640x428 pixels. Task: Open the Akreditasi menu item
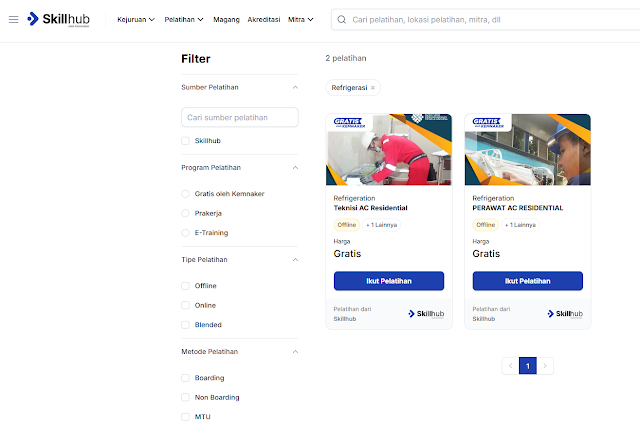coord(264,19)
